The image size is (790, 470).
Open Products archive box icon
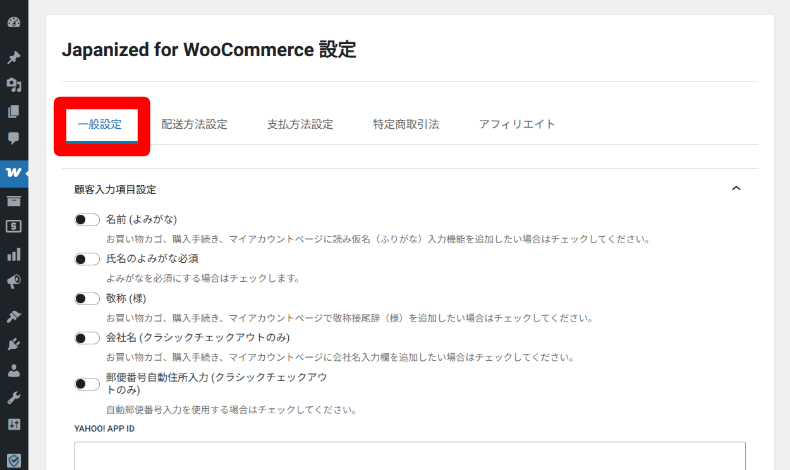point(14,200)
